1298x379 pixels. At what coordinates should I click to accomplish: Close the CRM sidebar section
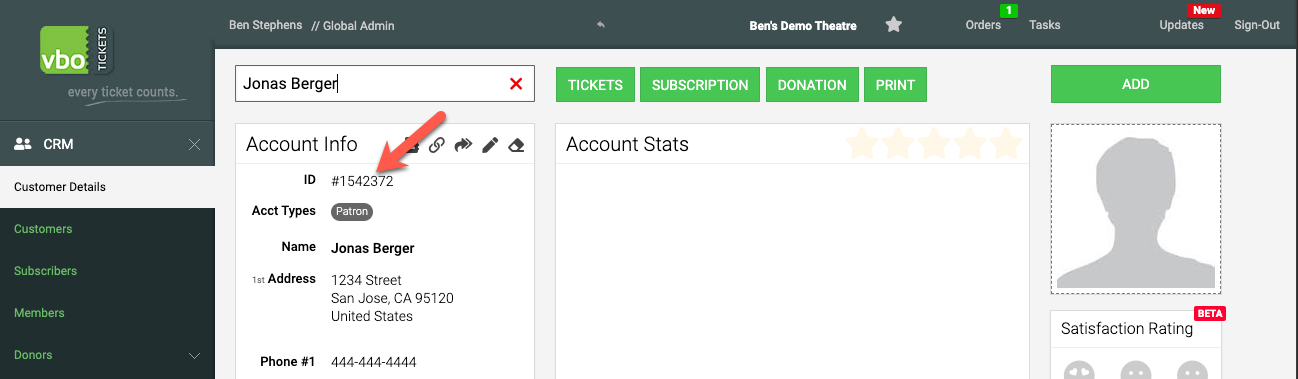pos(195,145)
